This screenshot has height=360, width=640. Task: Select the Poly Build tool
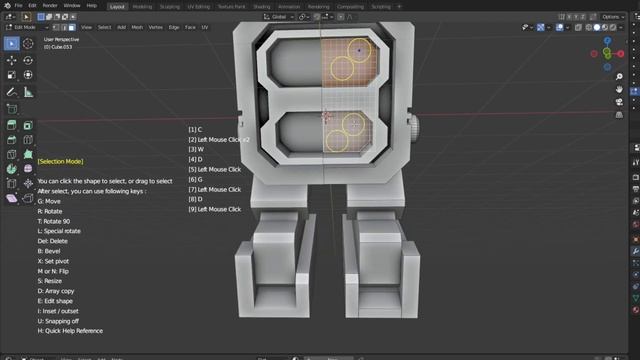point(28,154)
